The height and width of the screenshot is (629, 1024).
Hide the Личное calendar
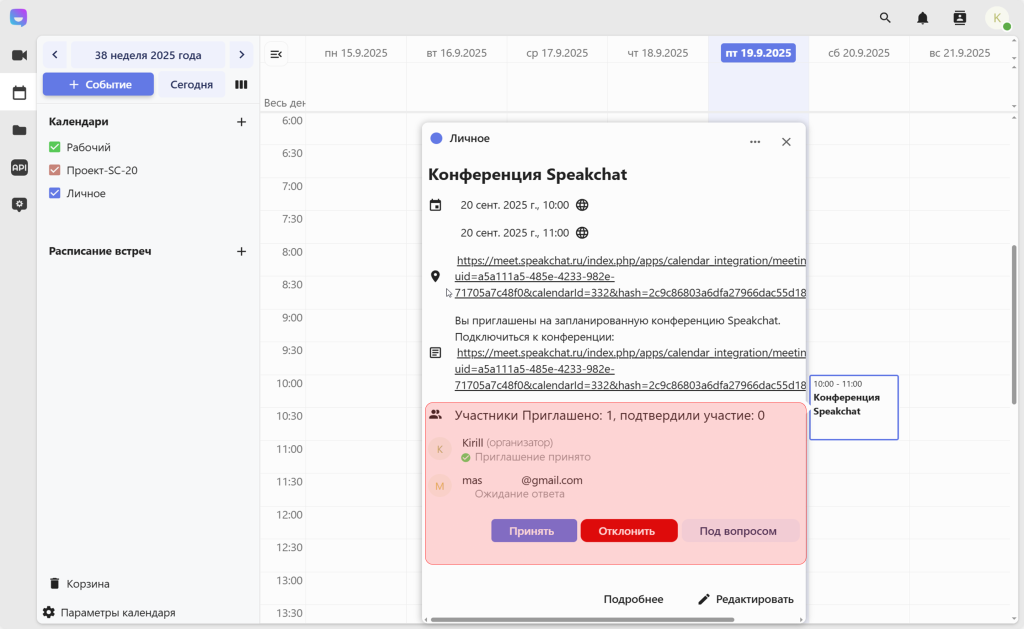tap(55, 194)
